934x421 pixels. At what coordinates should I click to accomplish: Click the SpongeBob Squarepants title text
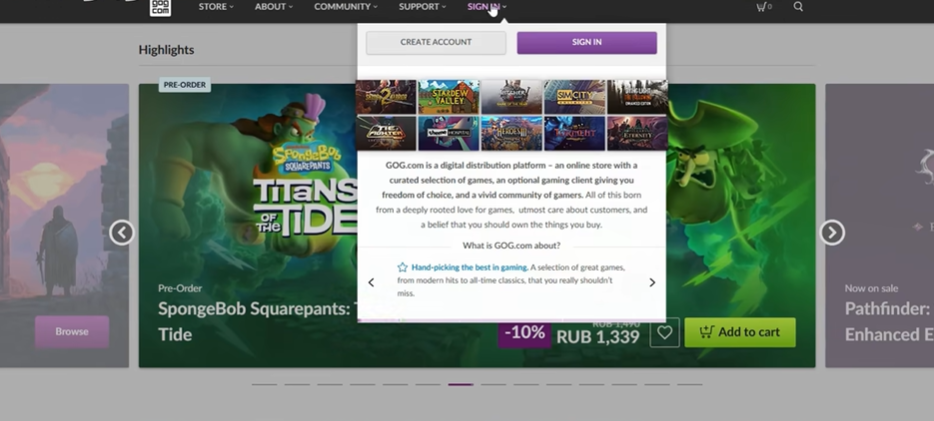coord(257,322)
